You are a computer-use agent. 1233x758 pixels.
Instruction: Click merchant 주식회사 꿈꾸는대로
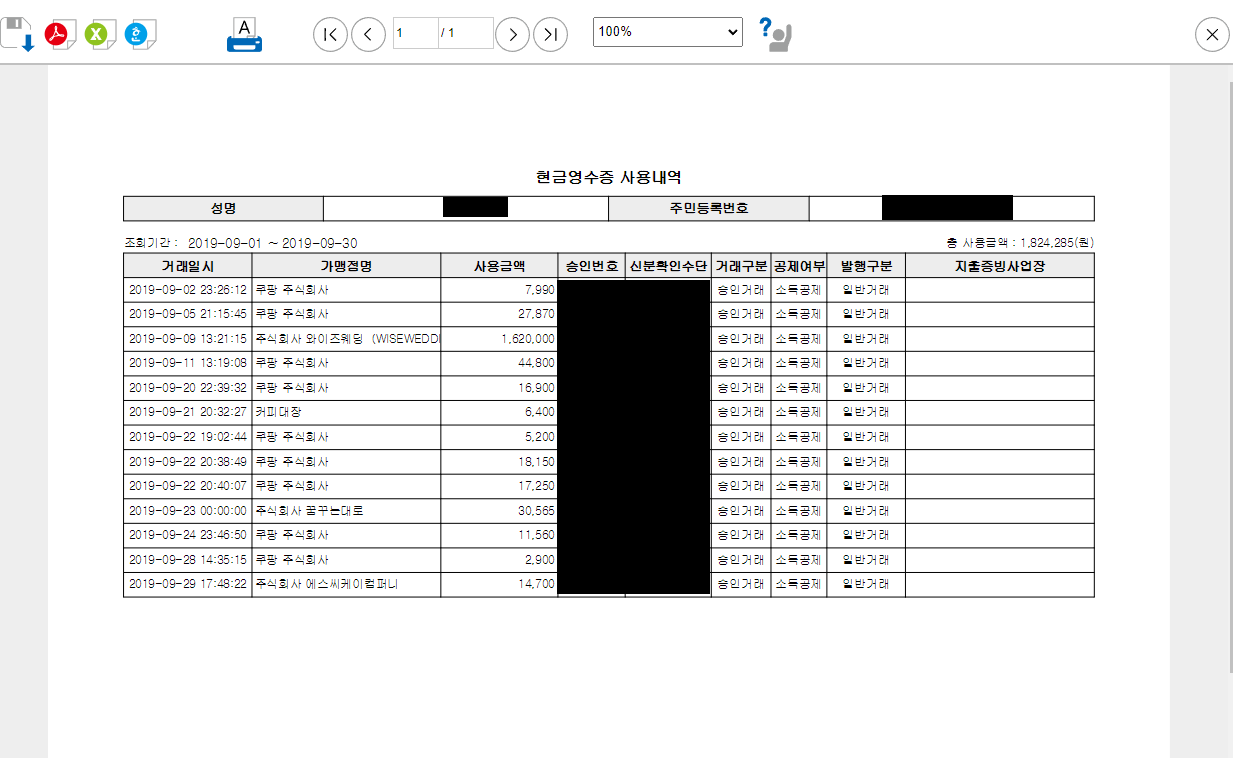click(309, 510)
